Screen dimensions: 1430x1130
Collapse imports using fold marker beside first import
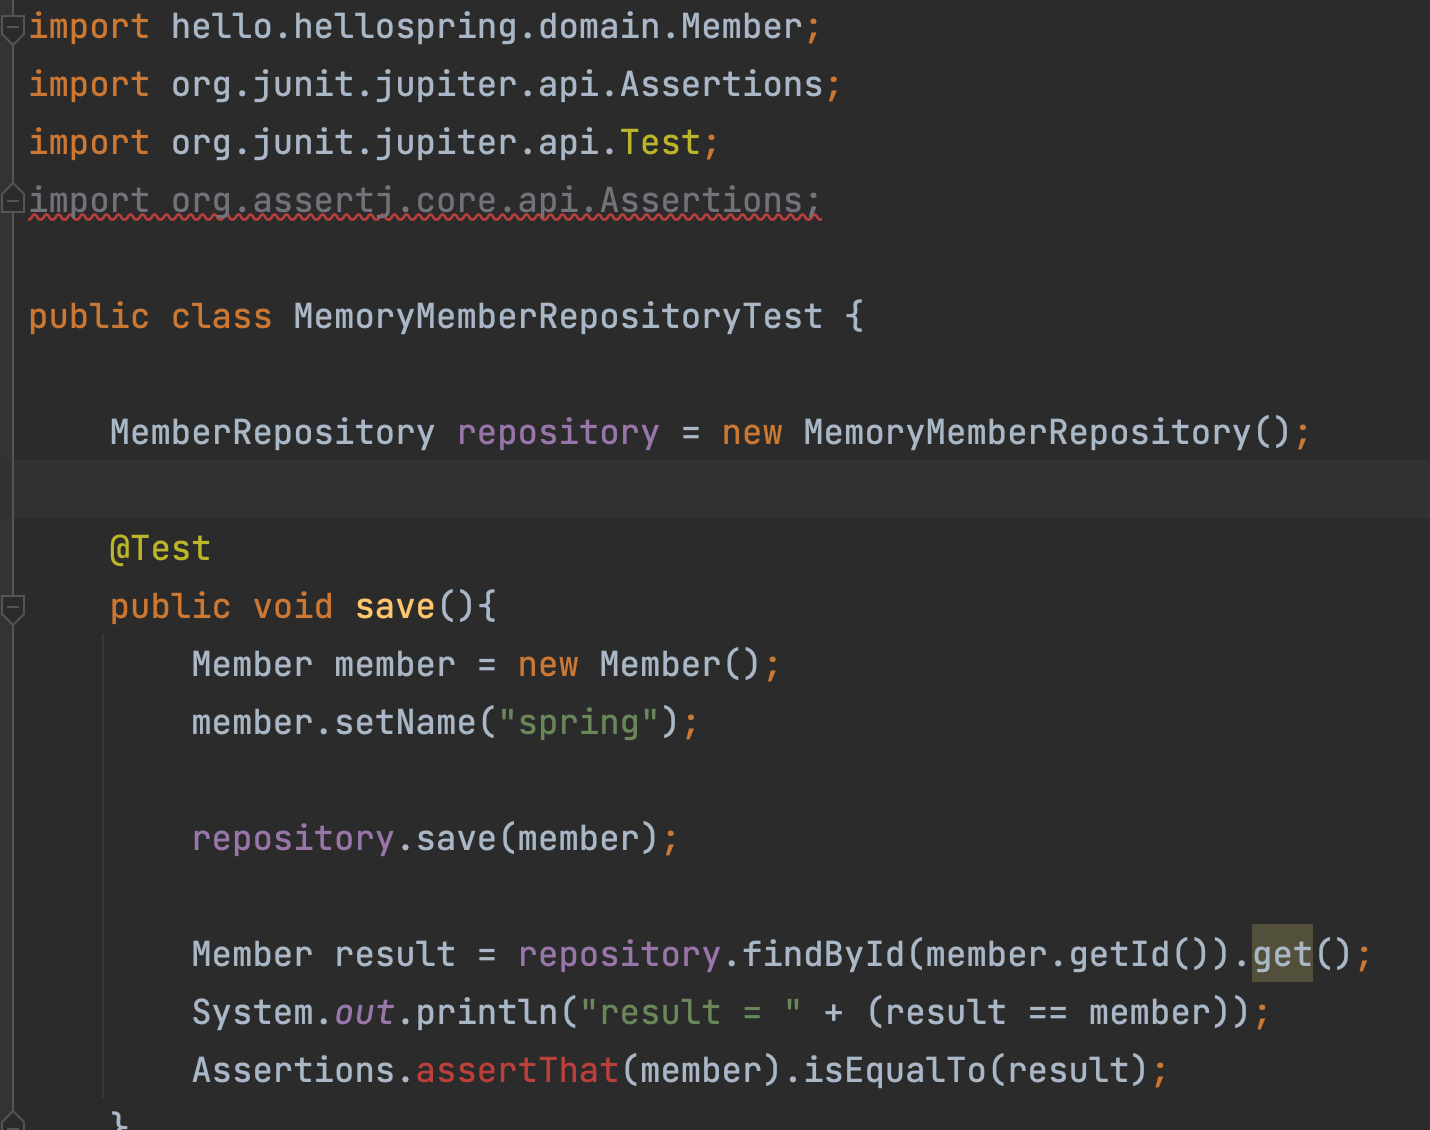12,30
